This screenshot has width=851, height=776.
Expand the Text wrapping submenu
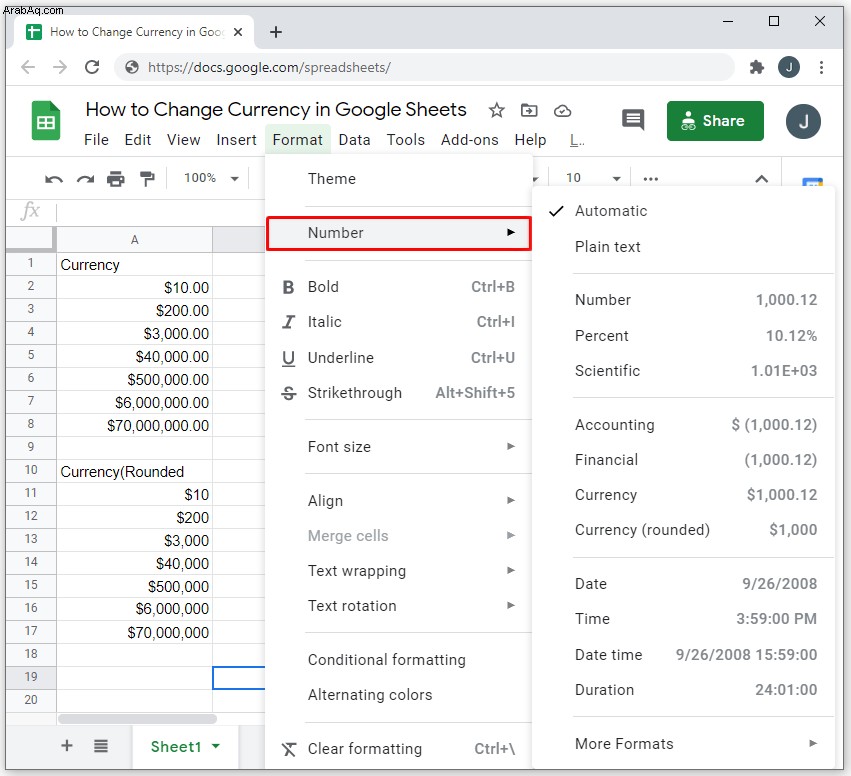click(x=398, y=570)
